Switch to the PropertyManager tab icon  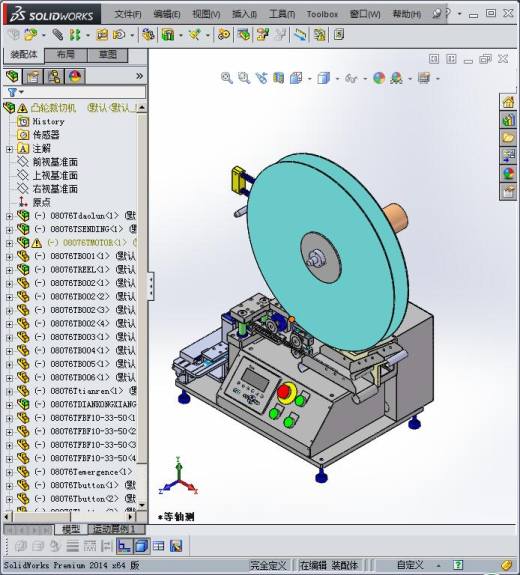pyautogui.click(x=33, y=76)
